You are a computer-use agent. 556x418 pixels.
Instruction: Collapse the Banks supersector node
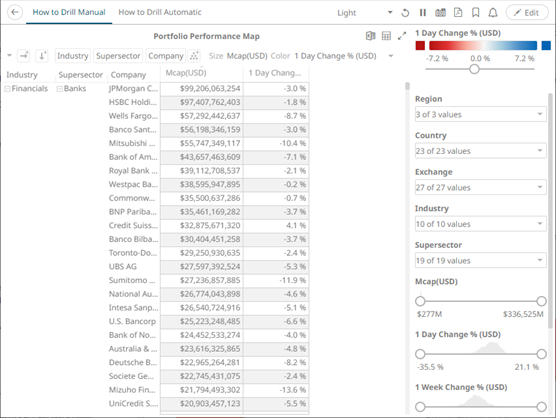pos(60,89)
